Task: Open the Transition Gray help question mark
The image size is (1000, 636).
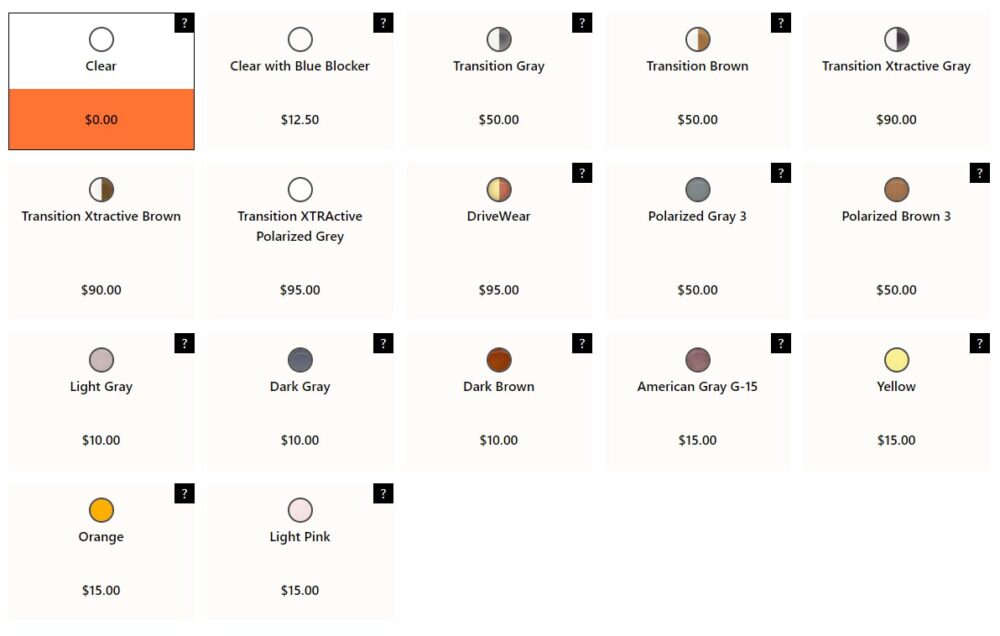Action: click(x=582, y=23)
